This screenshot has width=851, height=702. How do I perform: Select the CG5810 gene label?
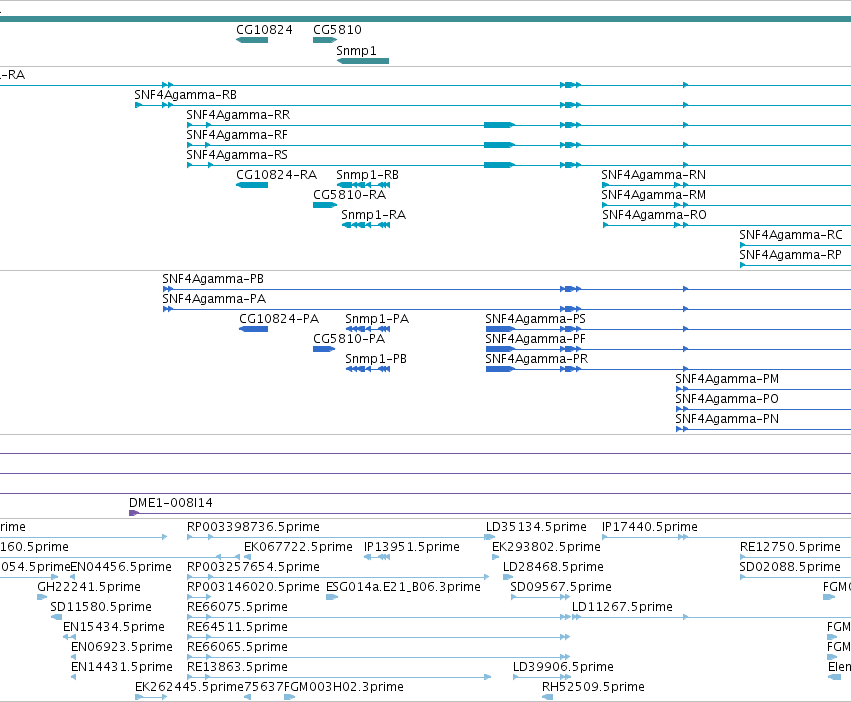(x=337, y=30)
